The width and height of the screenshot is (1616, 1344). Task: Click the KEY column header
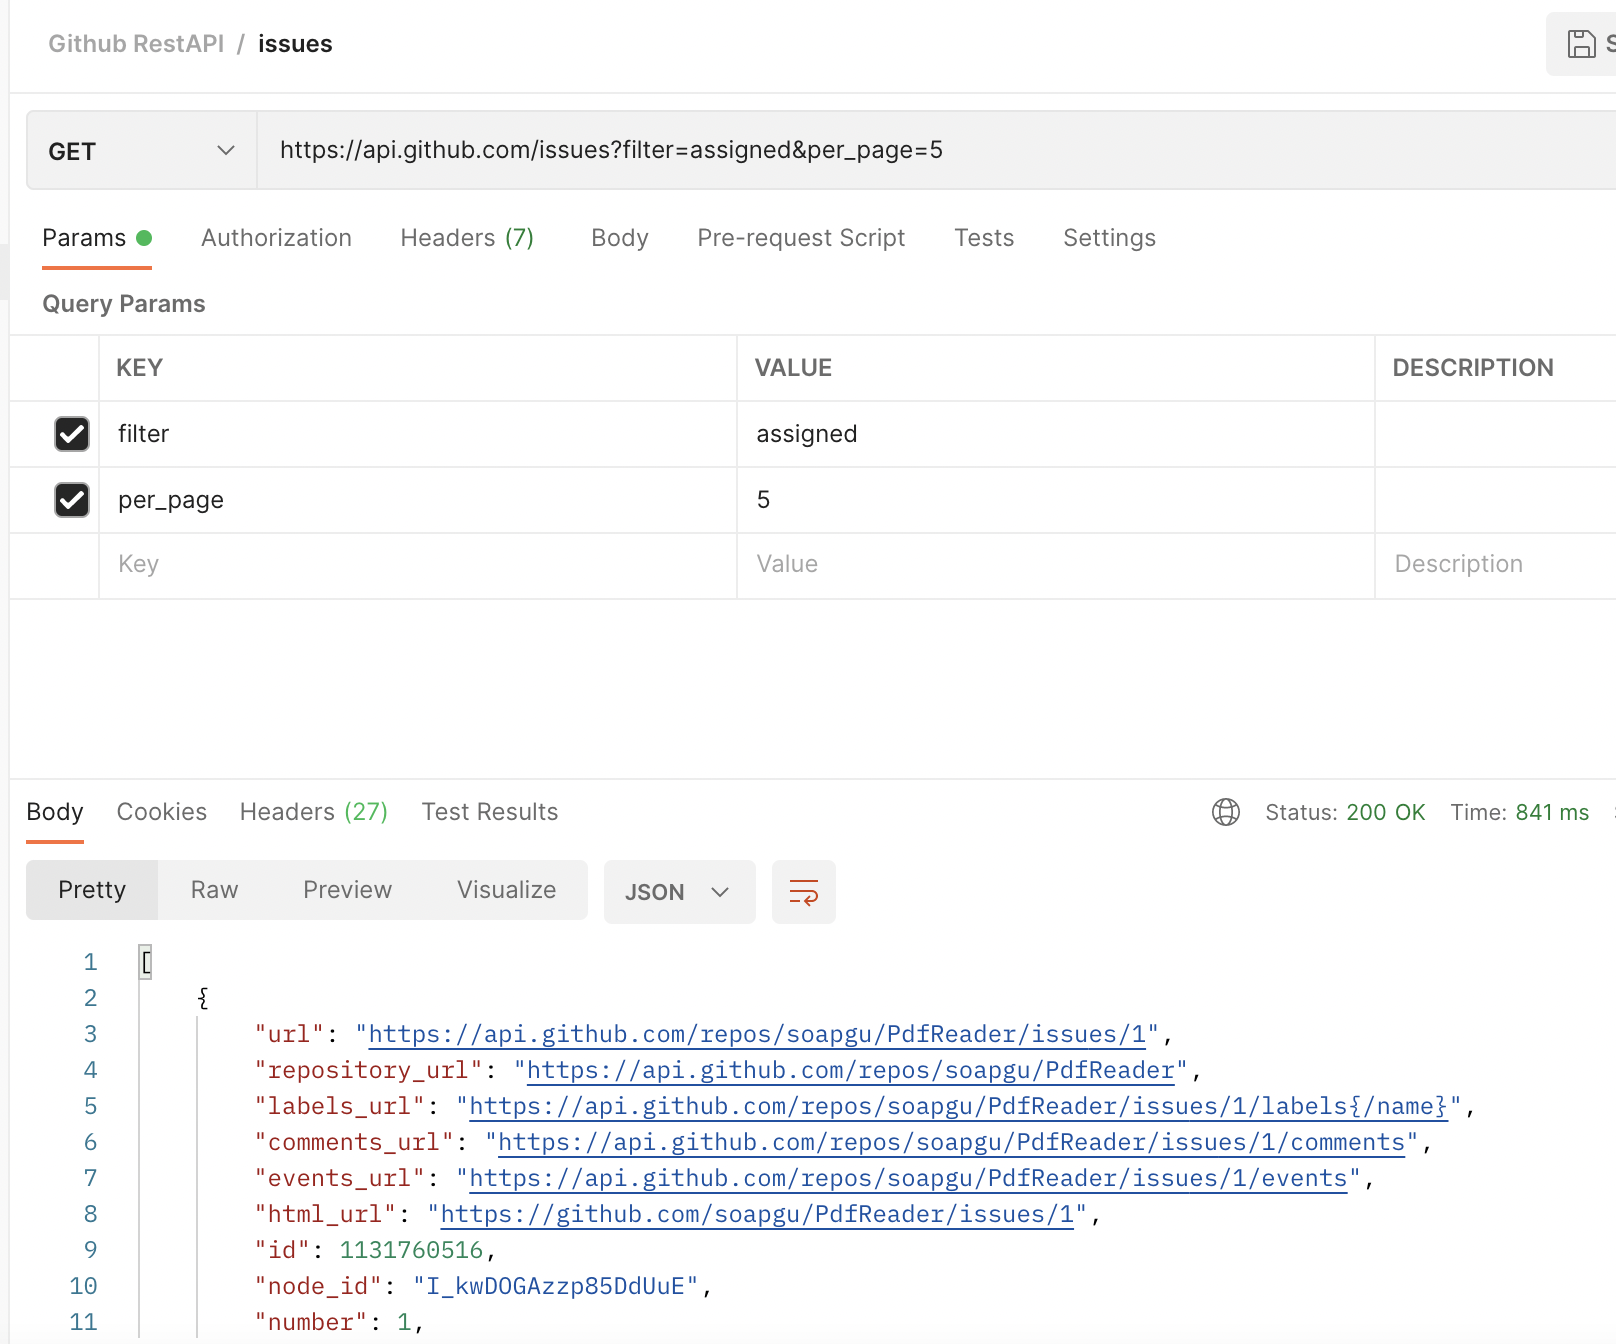tap(139, 368)
